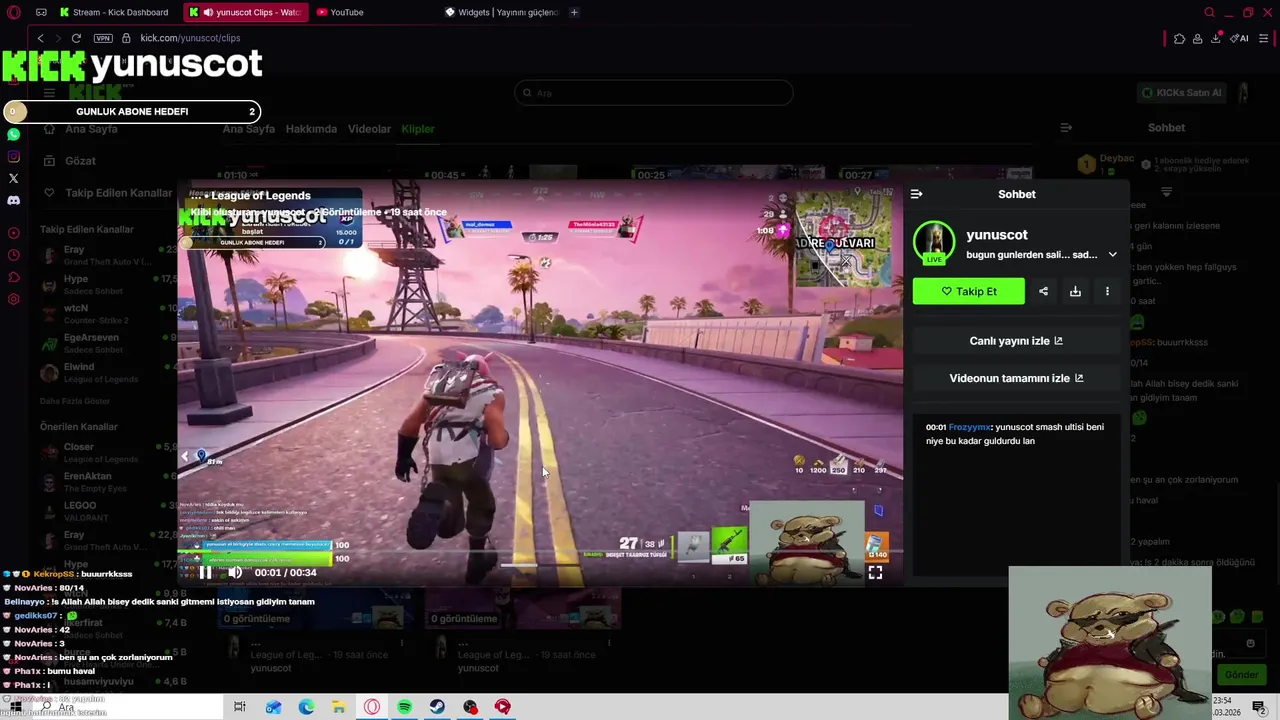The image size is (1280, 720).
Task: Open Opera easy setup menu icon
Action: tap(1264, 38)
